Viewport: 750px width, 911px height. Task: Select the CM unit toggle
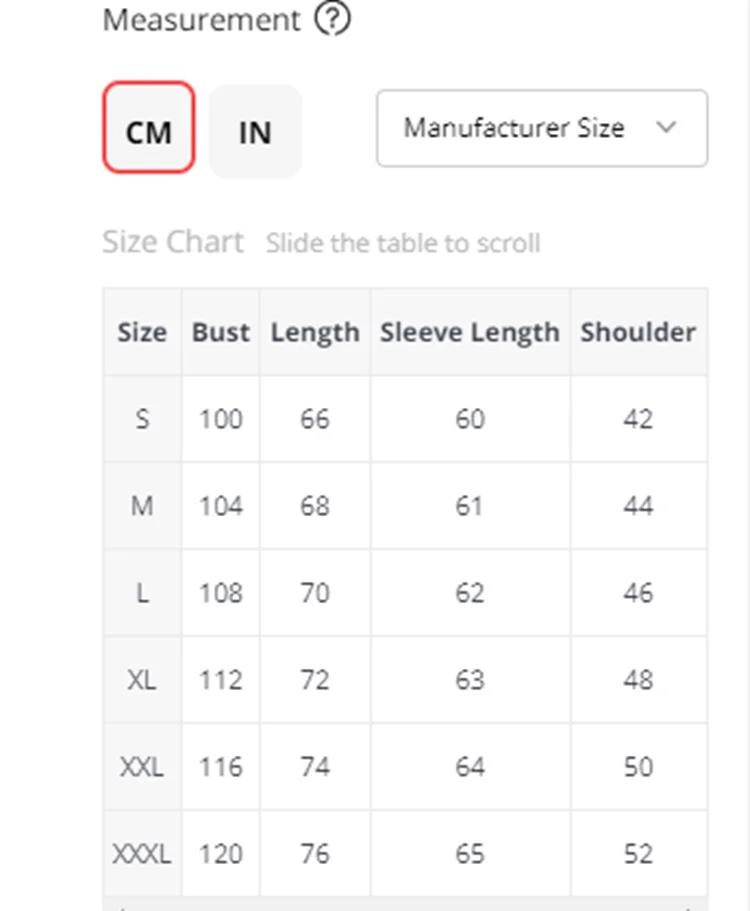pos(149,127)
